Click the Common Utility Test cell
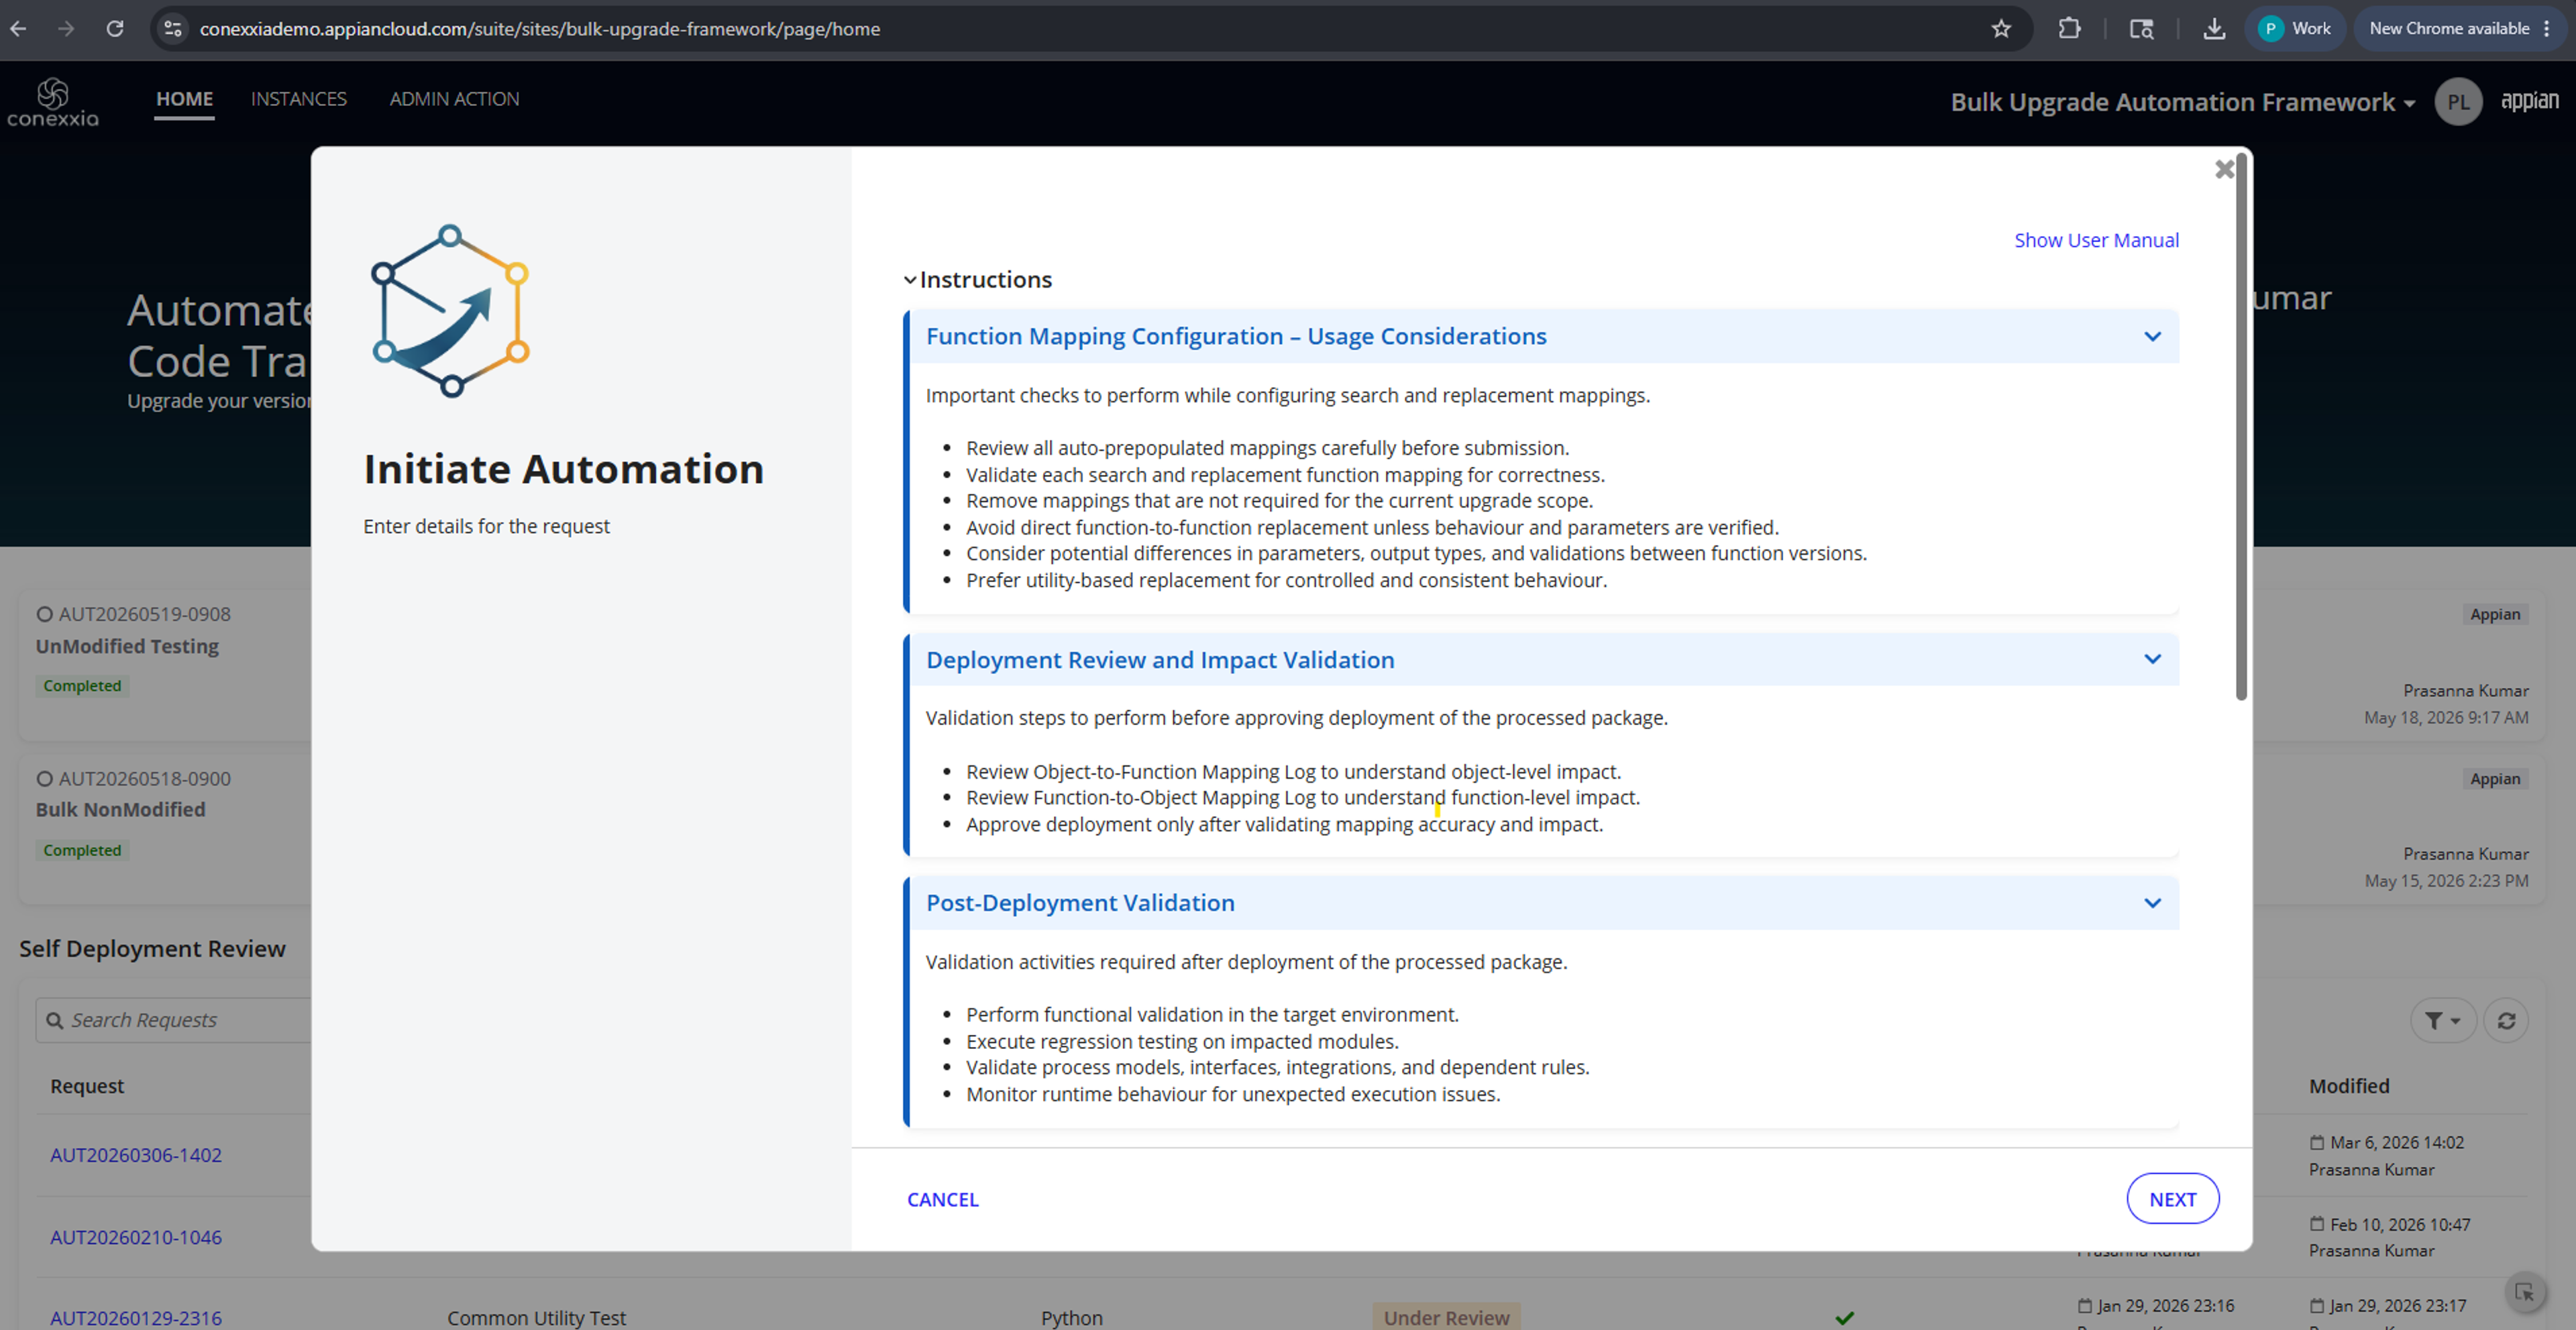Screen dimensions: 2576x1330 [536, 1318]
